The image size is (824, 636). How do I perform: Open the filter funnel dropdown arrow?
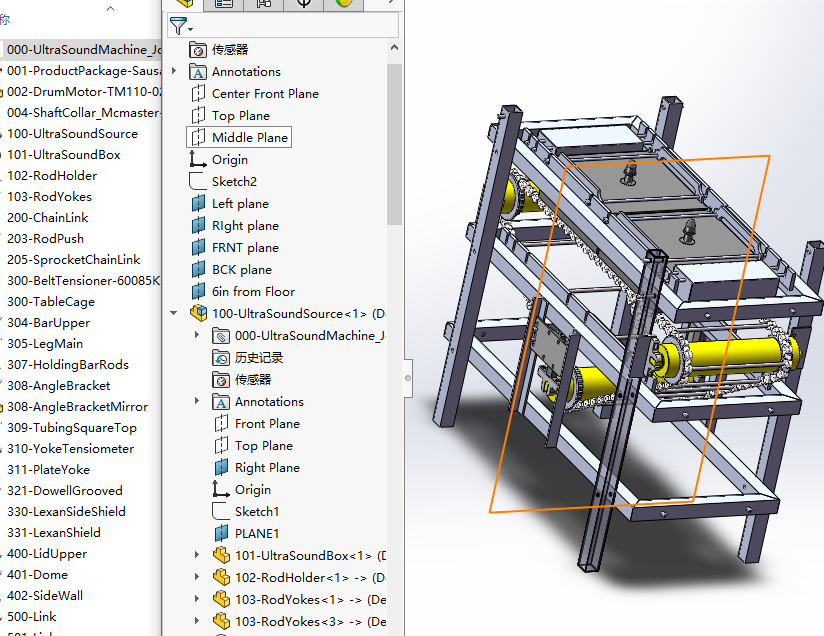pos(190,29)
